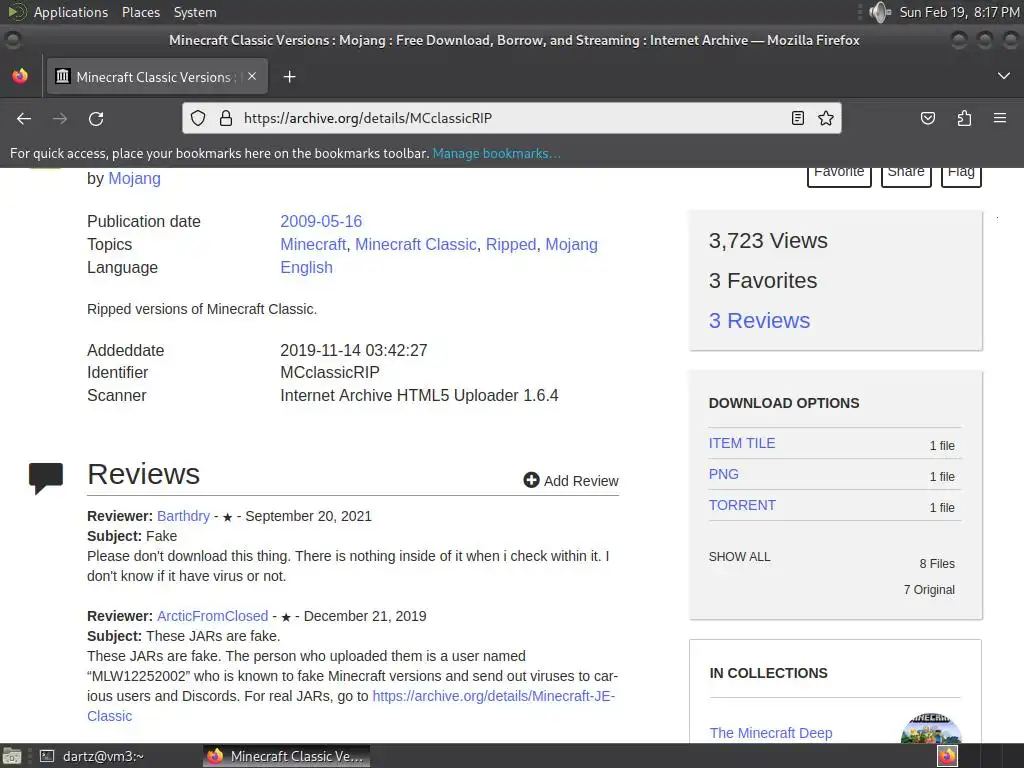Click the Share button
Screen dimensions: 1024x768
point(906,175)
